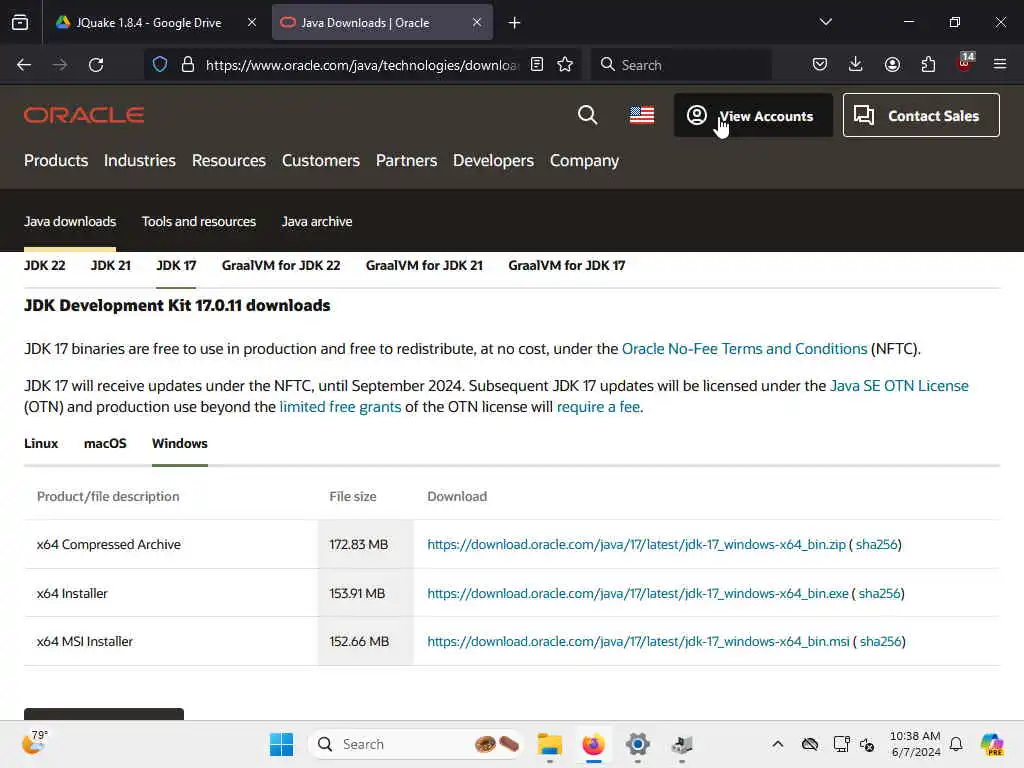
Task: Open GraalVM for JDK 22 tab
Action: (281, 265)
